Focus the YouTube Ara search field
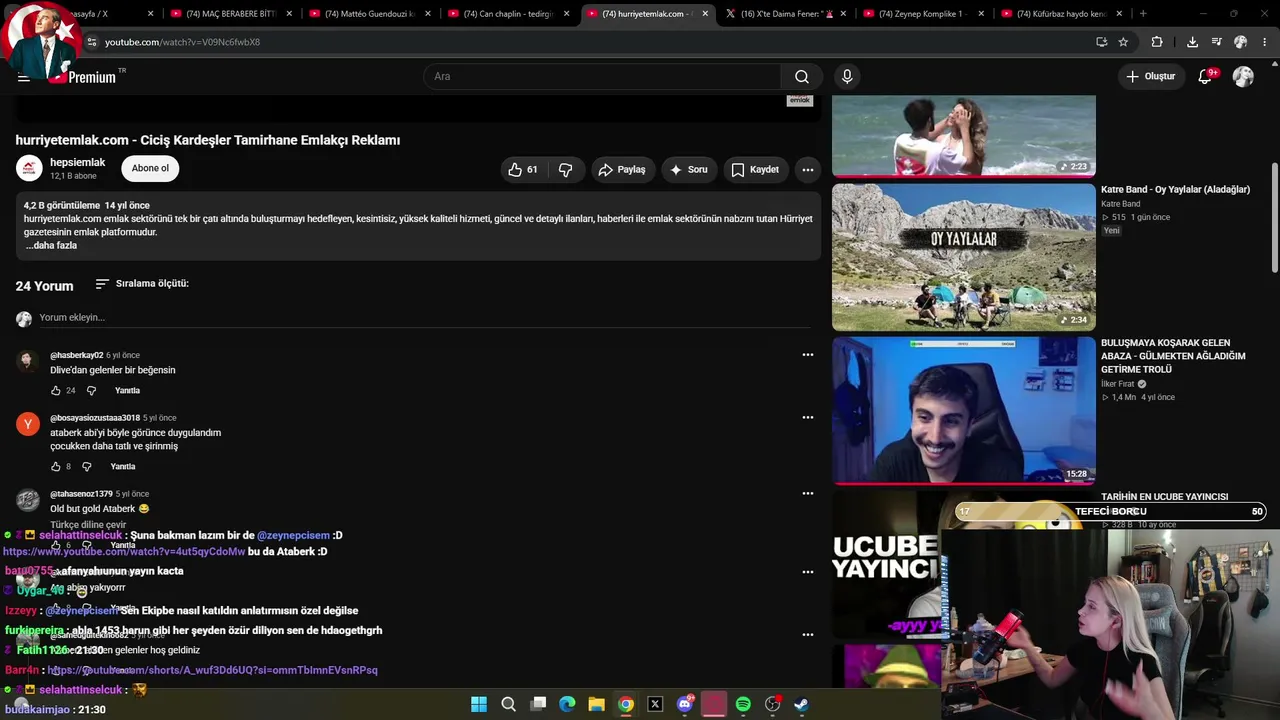The width and height of the screenshot is (1280, 720). pos(602,77)
